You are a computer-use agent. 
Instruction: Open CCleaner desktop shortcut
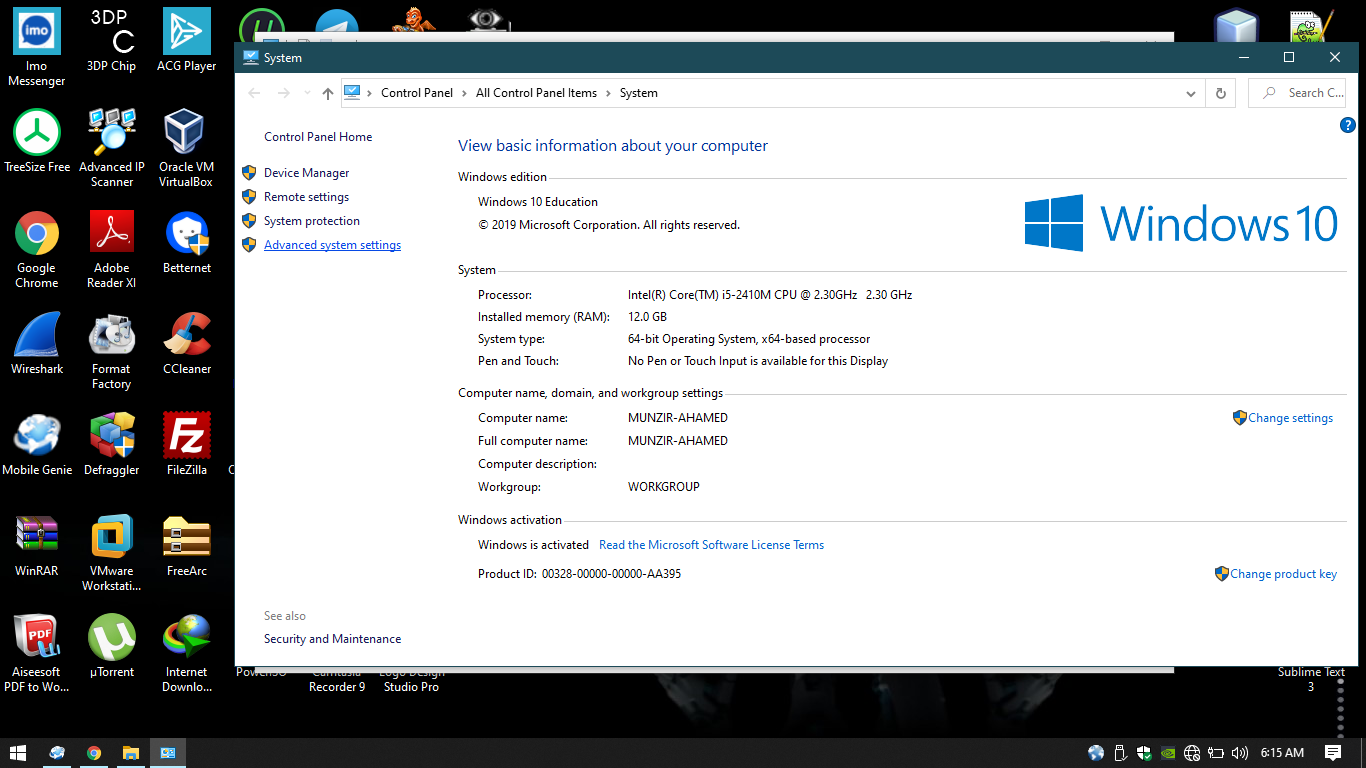[x=186, y=343]
